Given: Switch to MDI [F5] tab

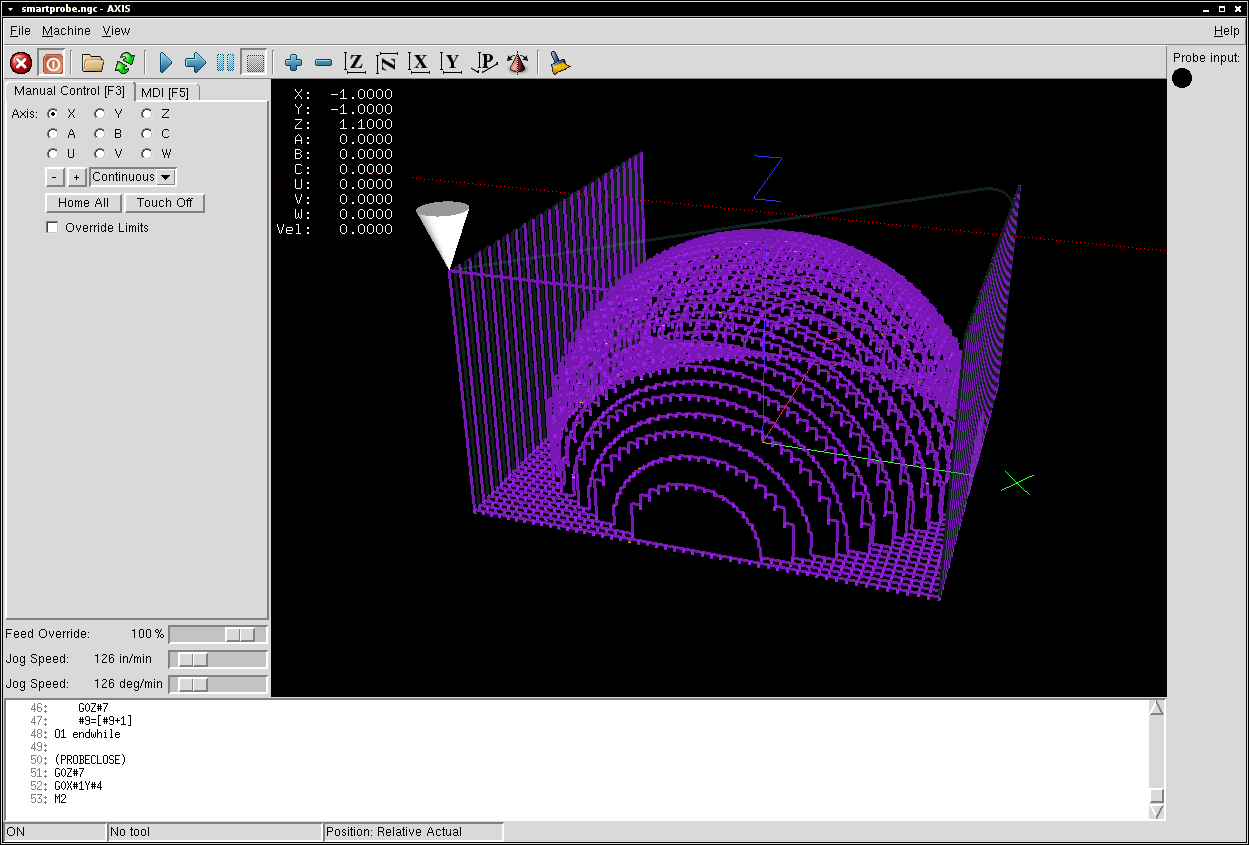Looking at the screenshot, I should (165, 93).
